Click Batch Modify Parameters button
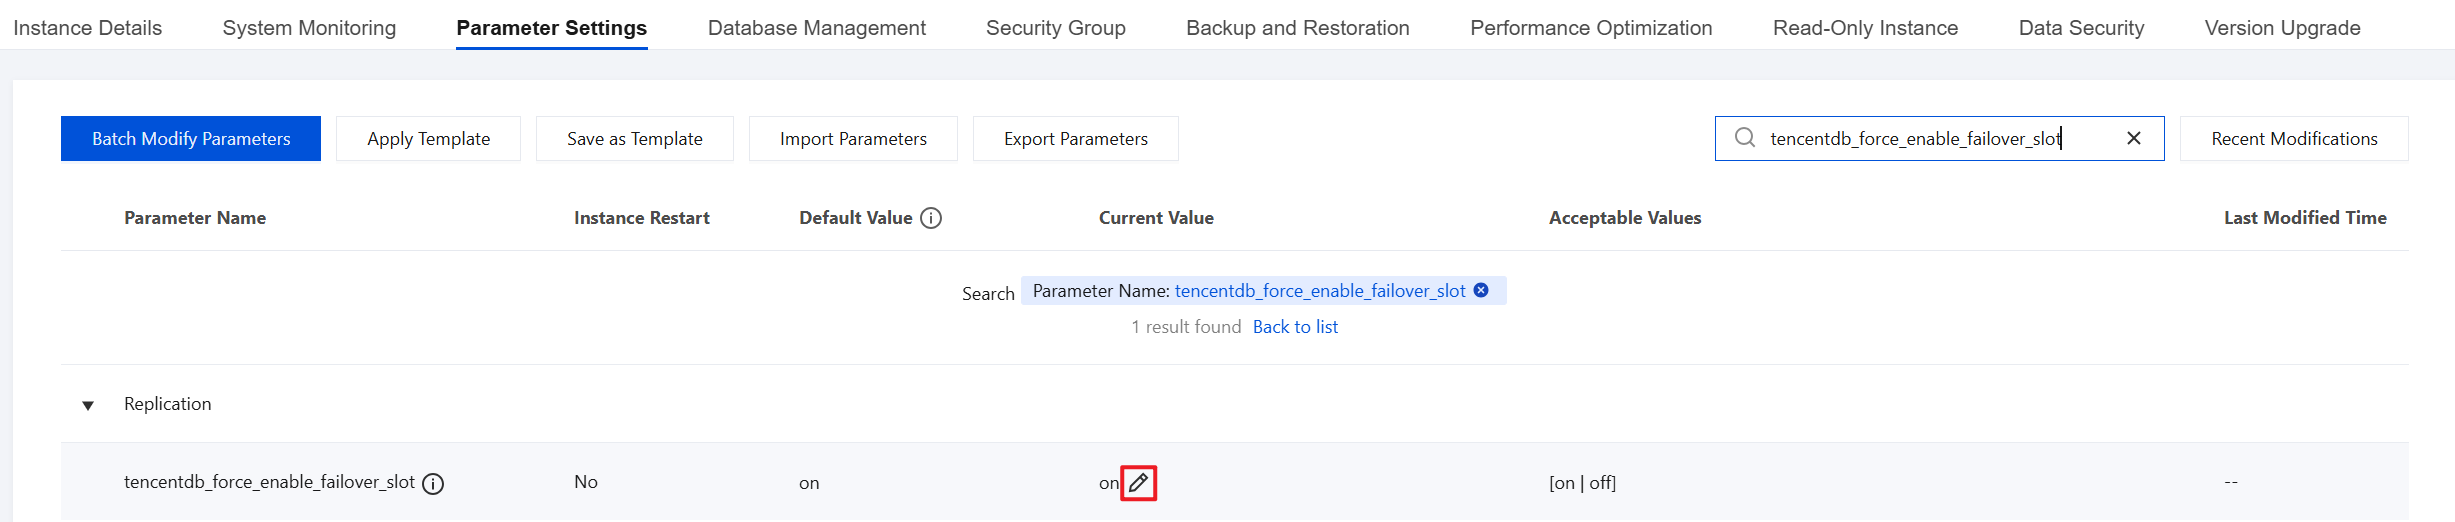The height and width of the screenshot is (522, 2455). [x=191, y=138]
